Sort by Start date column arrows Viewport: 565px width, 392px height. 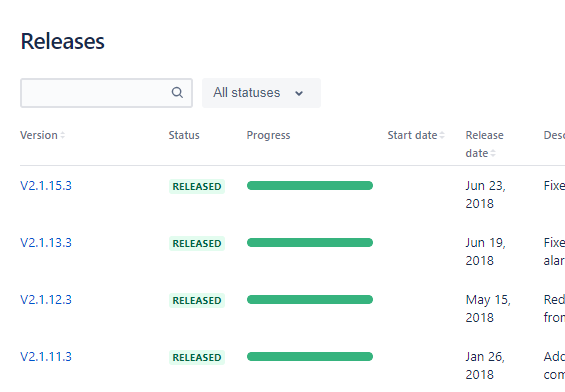pos(442,135)
